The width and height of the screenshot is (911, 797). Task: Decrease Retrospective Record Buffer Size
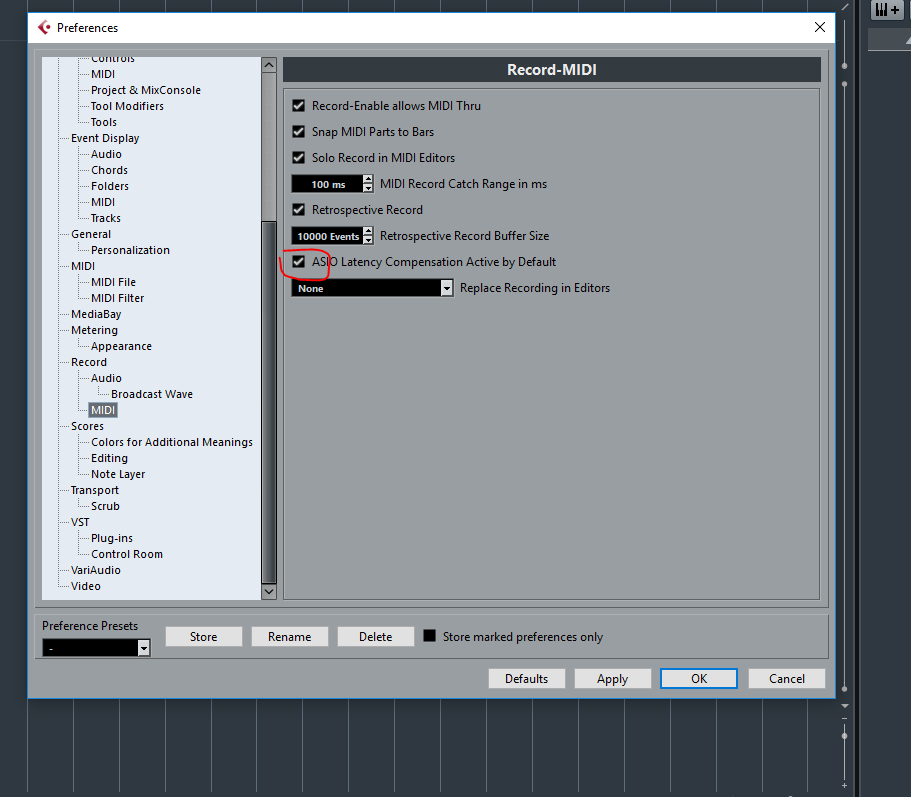coord(368,240)
